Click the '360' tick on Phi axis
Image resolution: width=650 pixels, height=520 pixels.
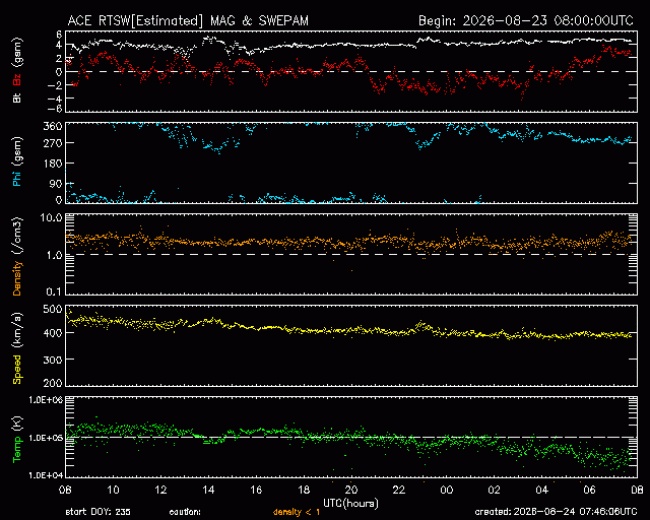click(x=53, y=126)
